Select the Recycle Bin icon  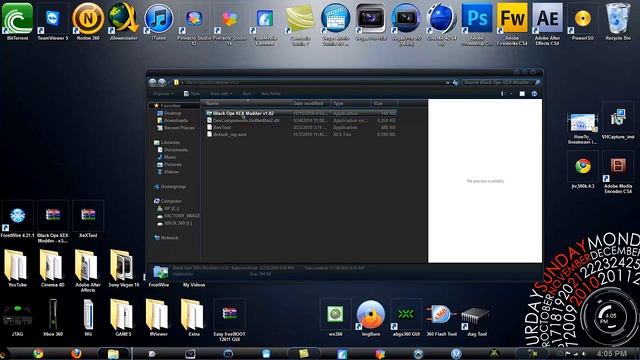618,21
